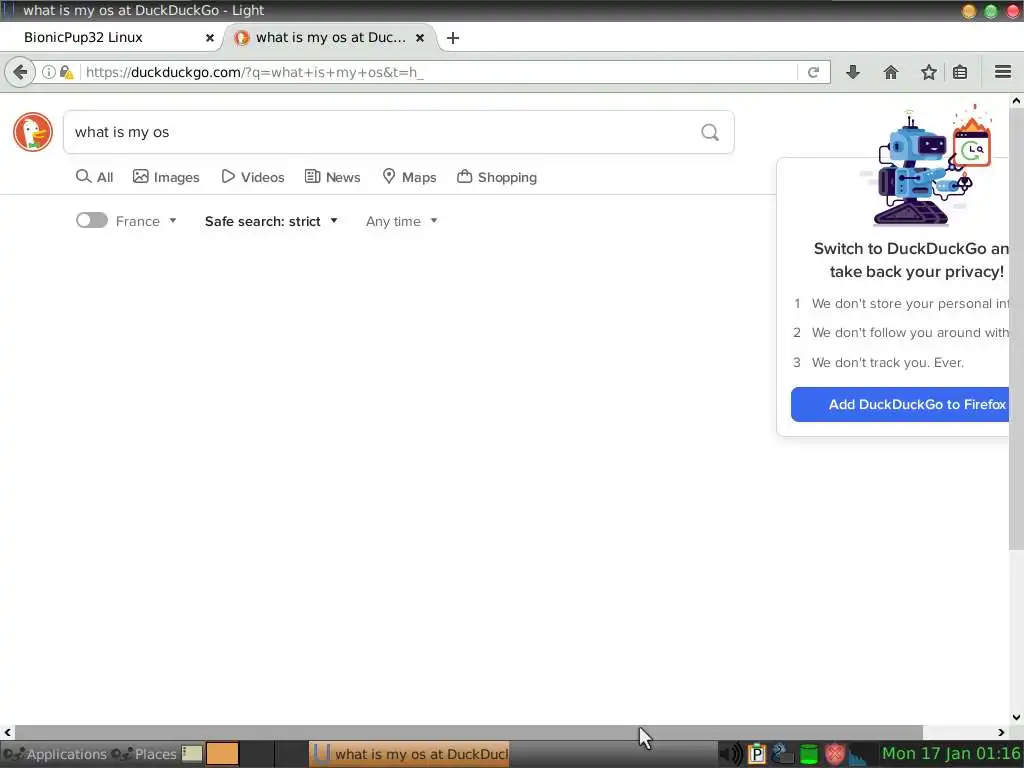
Task: Click the green storage drive tray icon
Action: click(809, 754)
